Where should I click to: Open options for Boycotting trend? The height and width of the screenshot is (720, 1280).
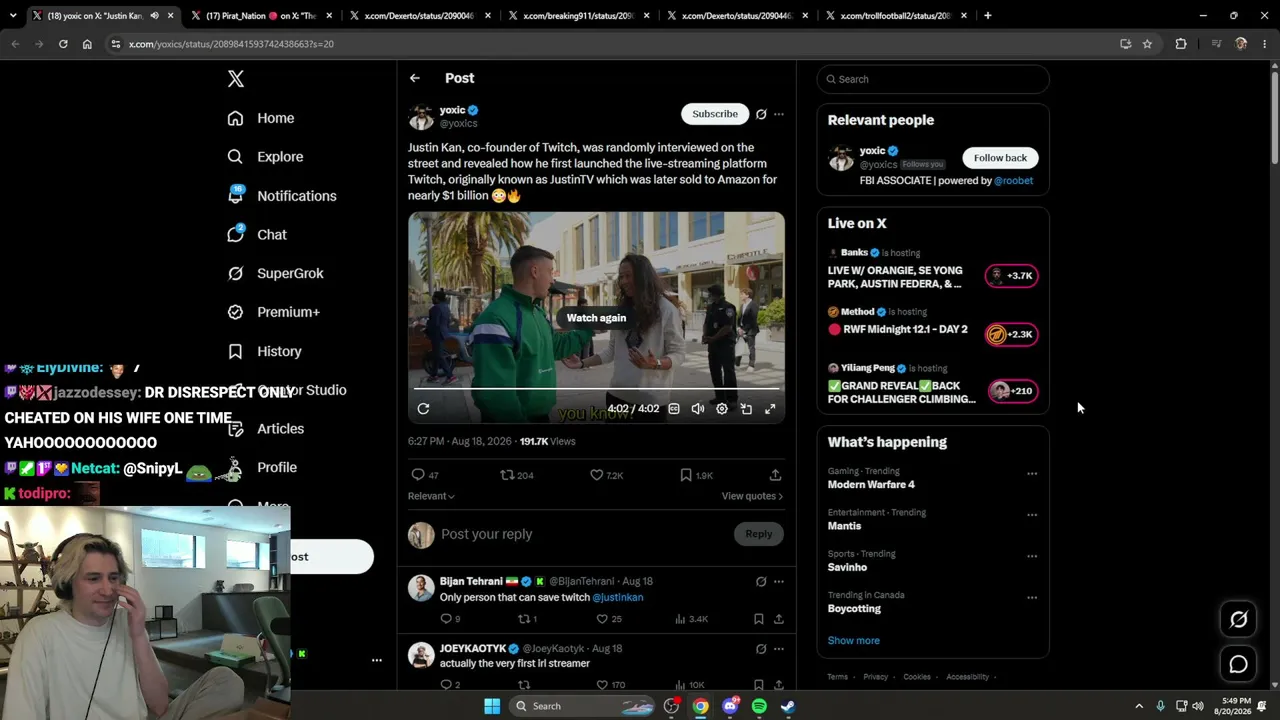pos(1032,598)
